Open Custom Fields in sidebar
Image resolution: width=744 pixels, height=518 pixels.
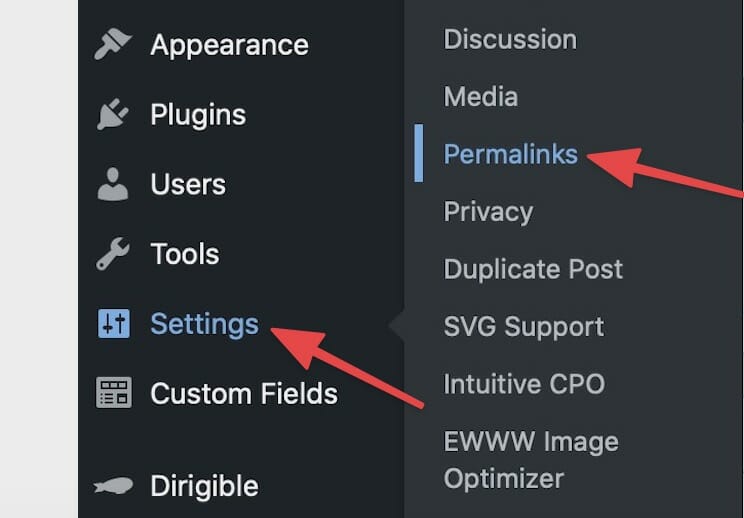(x=244, y=393)
